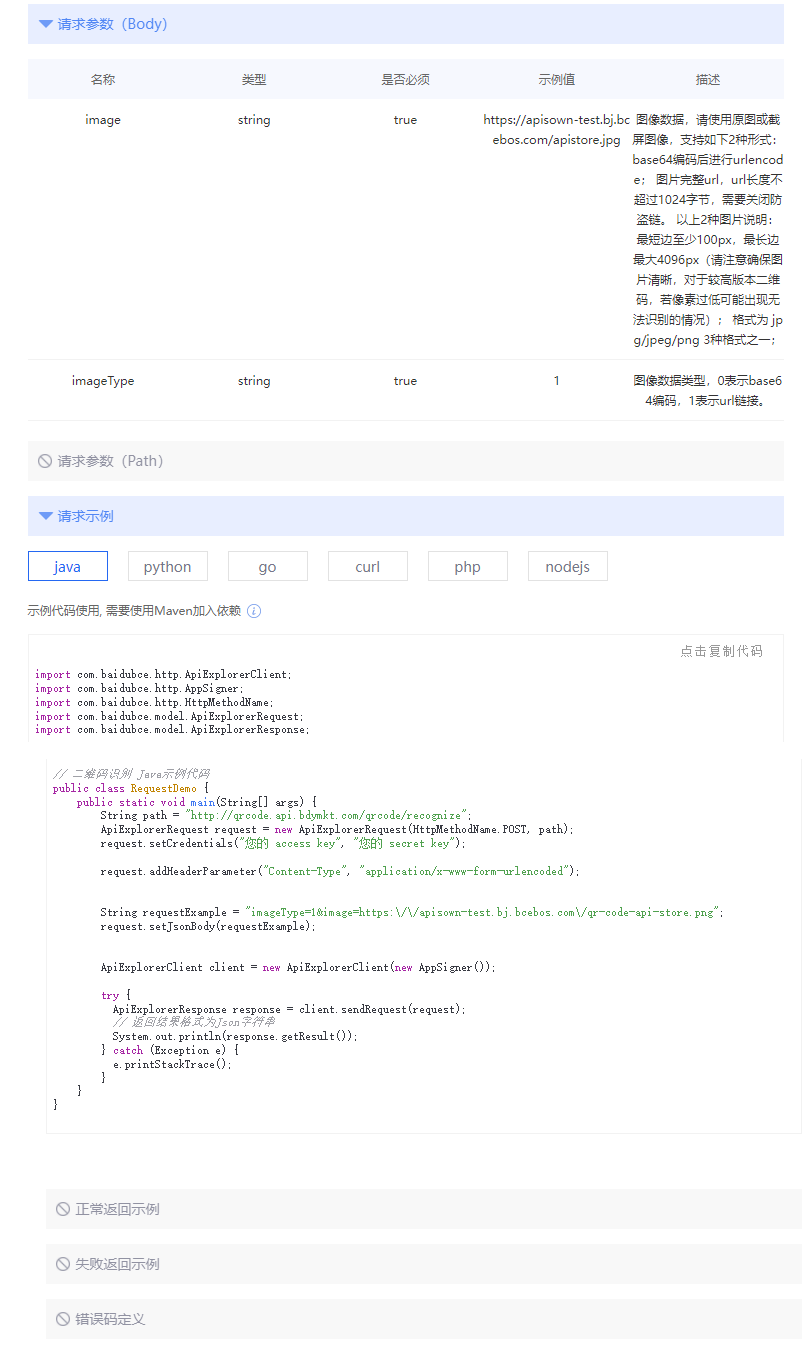Click the string type of image row
The image size is (808, 1352).
[x=254, y=120]
